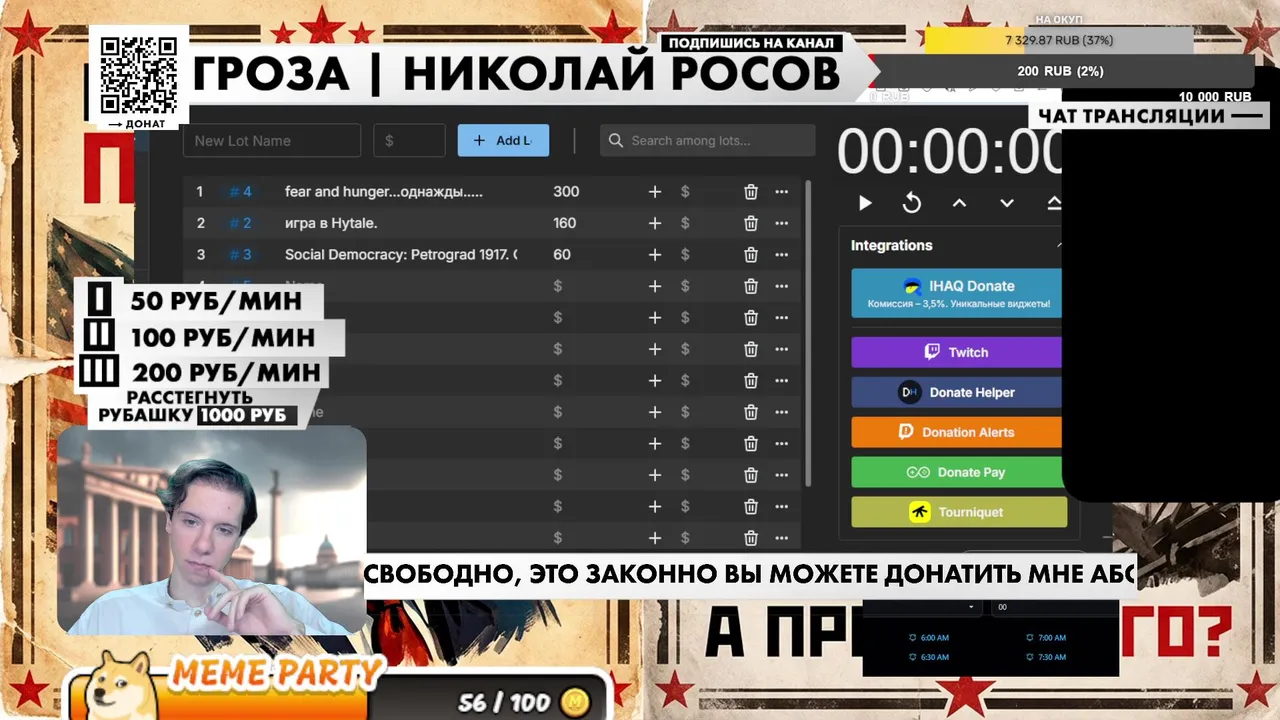Click the lot name fear and hunger...однажды

click(x=384, y=192)
